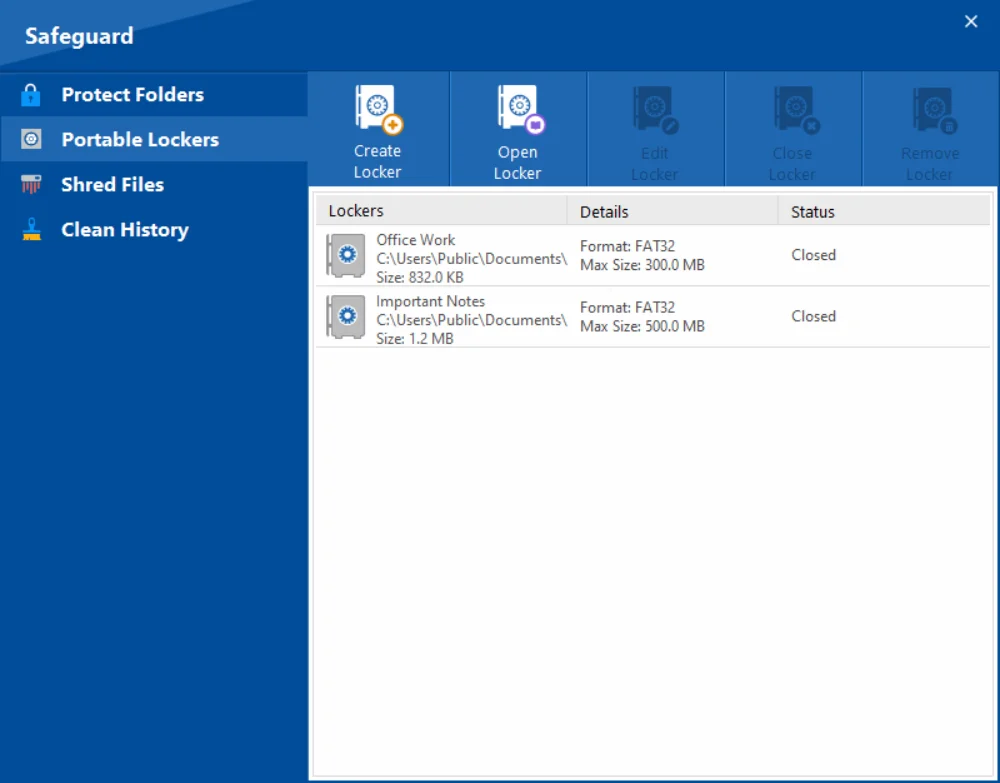
Task: Select the Important Notes locker safe icon
Action: [x=346, y=317]
